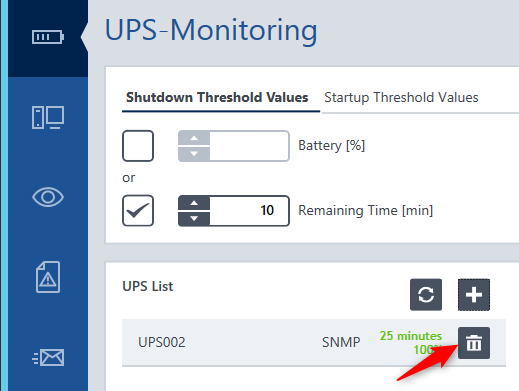Open the eye monitoring view in sidebar
The width and height of the screenshot is (519, 391).
(48, 197)
